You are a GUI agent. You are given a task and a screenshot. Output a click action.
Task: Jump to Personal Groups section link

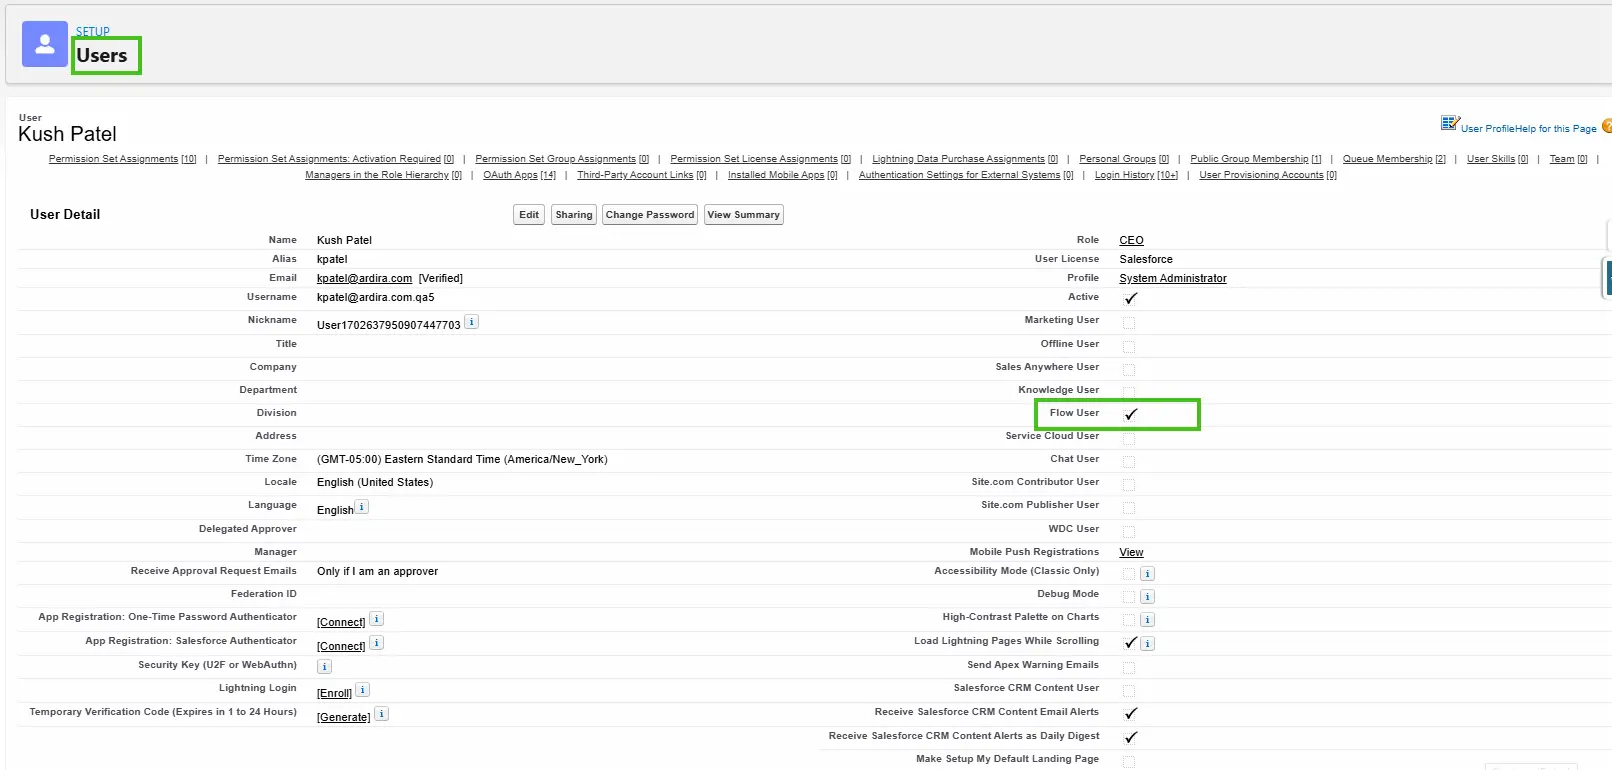[x=1124, y=159]
